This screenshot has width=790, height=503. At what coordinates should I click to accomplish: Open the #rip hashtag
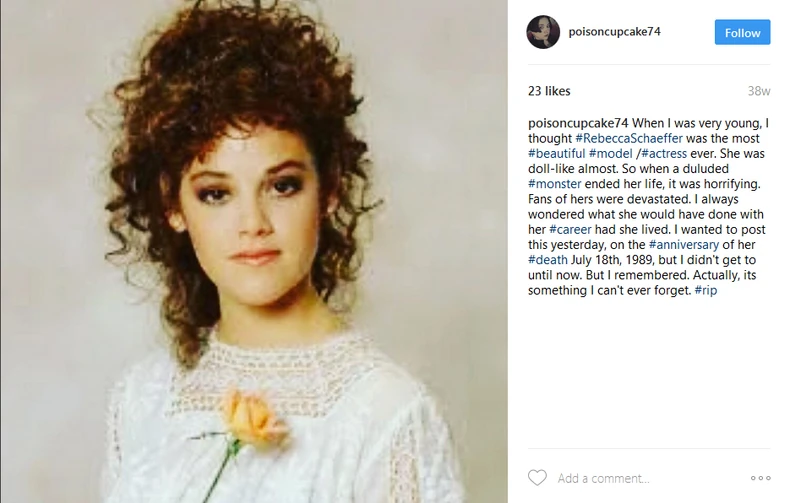[705, 290]
